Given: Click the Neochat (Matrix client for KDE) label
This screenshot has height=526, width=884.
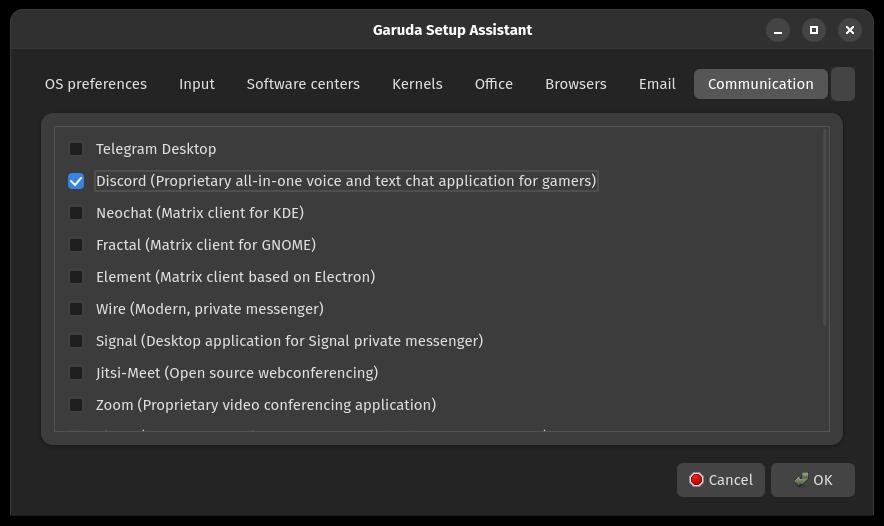Looking at the screenshot, I should pyautogui.click(x=200, y=213).
